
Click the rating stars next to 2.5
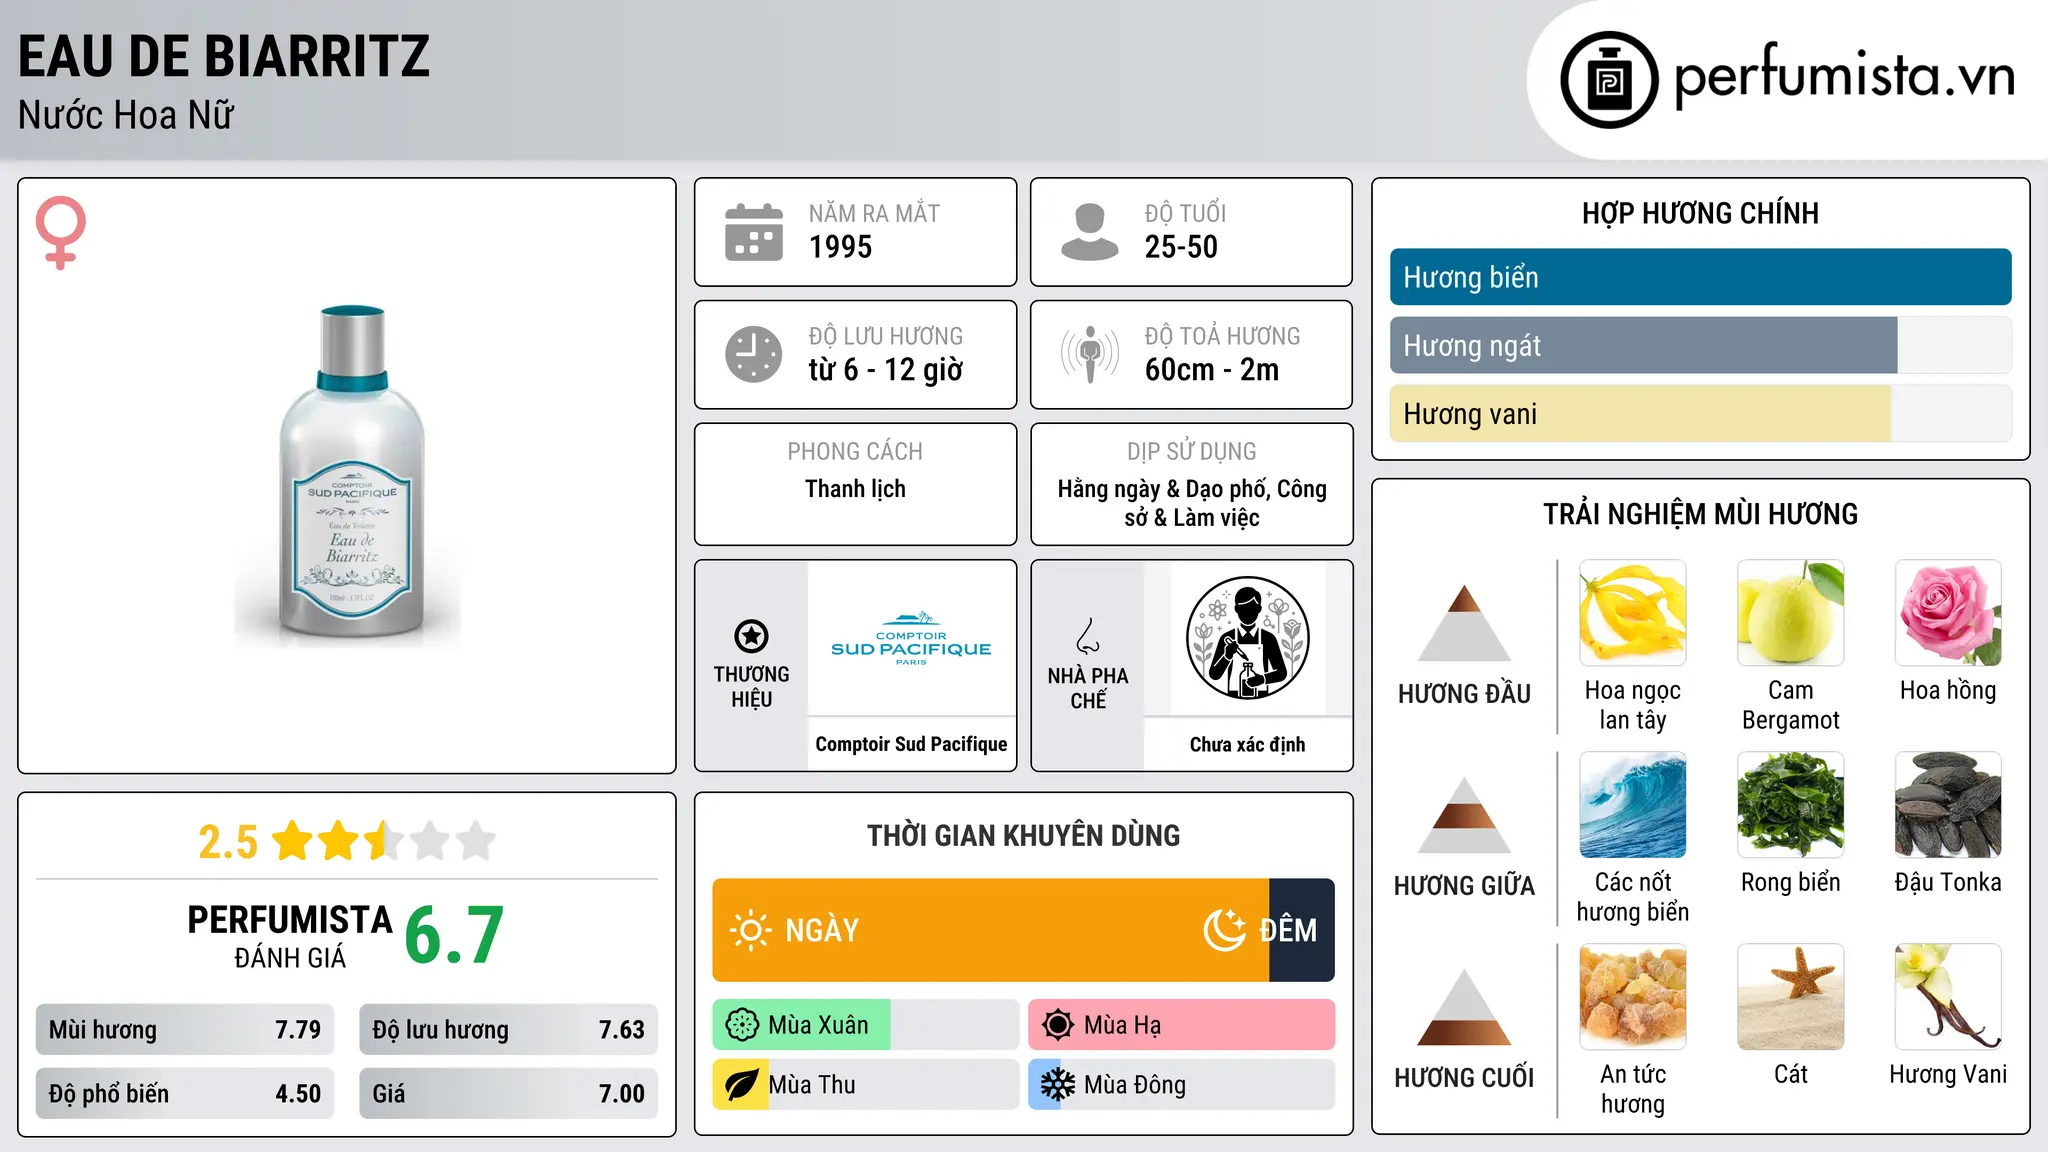[x=384, y=841]
